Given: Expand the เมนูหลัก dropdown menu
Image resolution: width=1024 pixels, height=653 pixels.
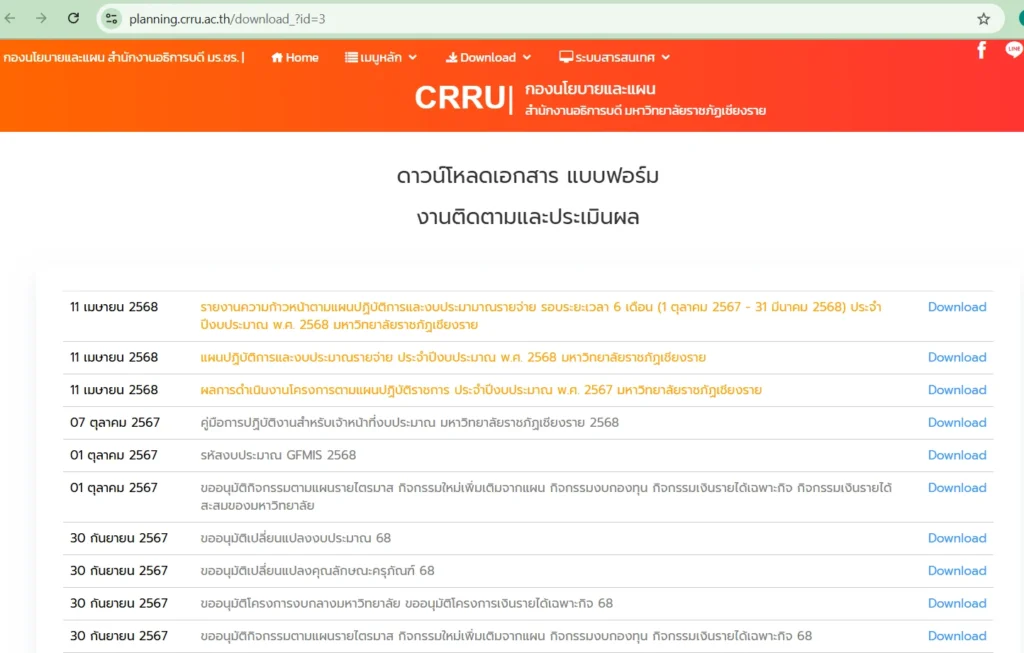Looking at the screenshot, I should 381,57.
